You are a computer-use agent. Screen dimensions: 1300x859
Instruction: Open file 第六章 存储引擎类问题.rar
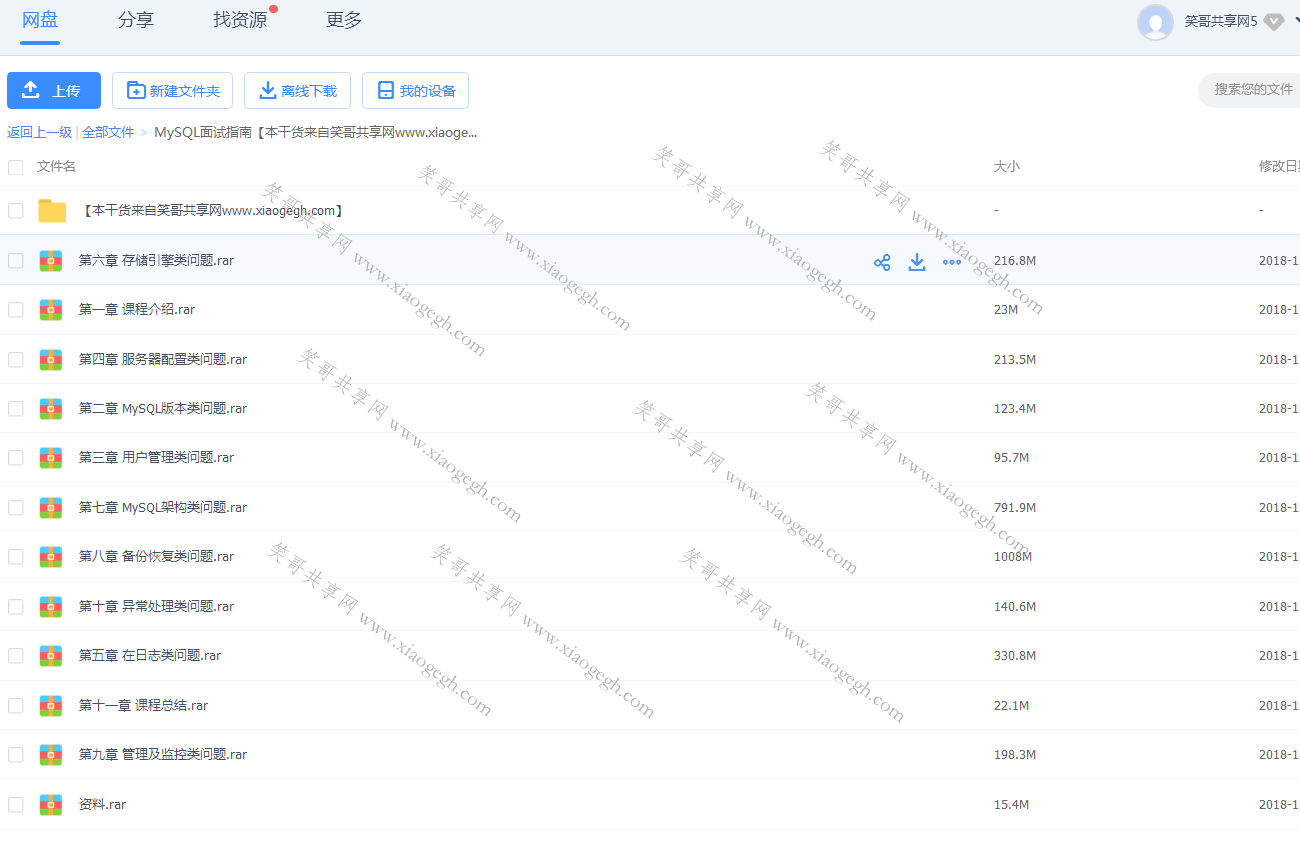pyautogui.click(x=156, y=260)
